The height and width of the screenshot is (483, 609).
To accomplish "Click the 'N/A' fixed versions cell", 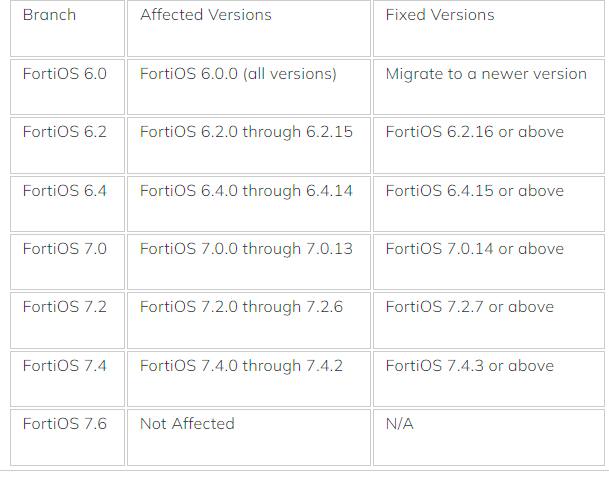I will pyautogui.click(x=489, y=437).
